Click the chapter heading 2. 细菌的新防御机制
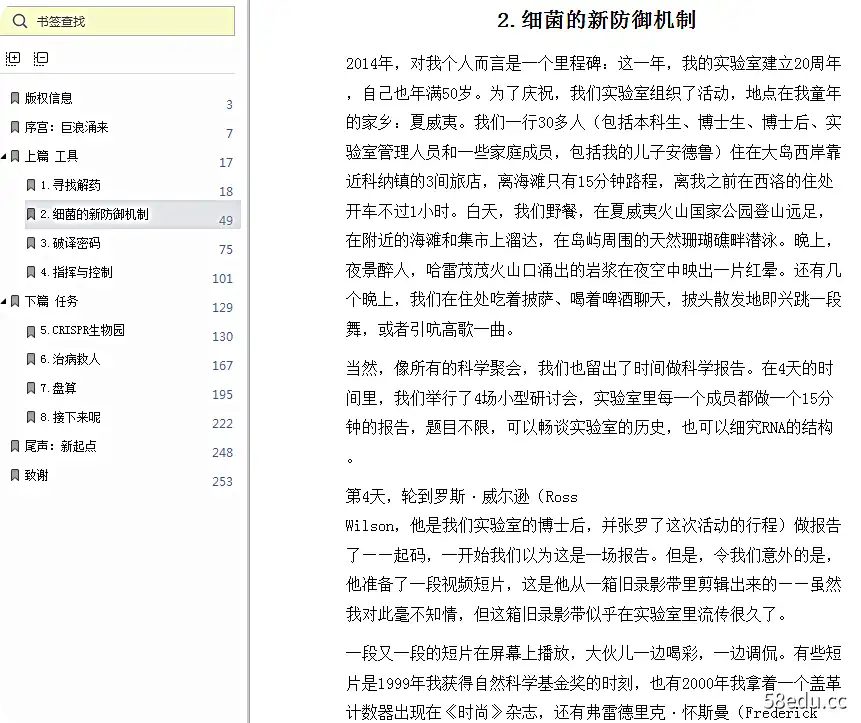This screenshot has height=723, width=861. coord(596,20)
